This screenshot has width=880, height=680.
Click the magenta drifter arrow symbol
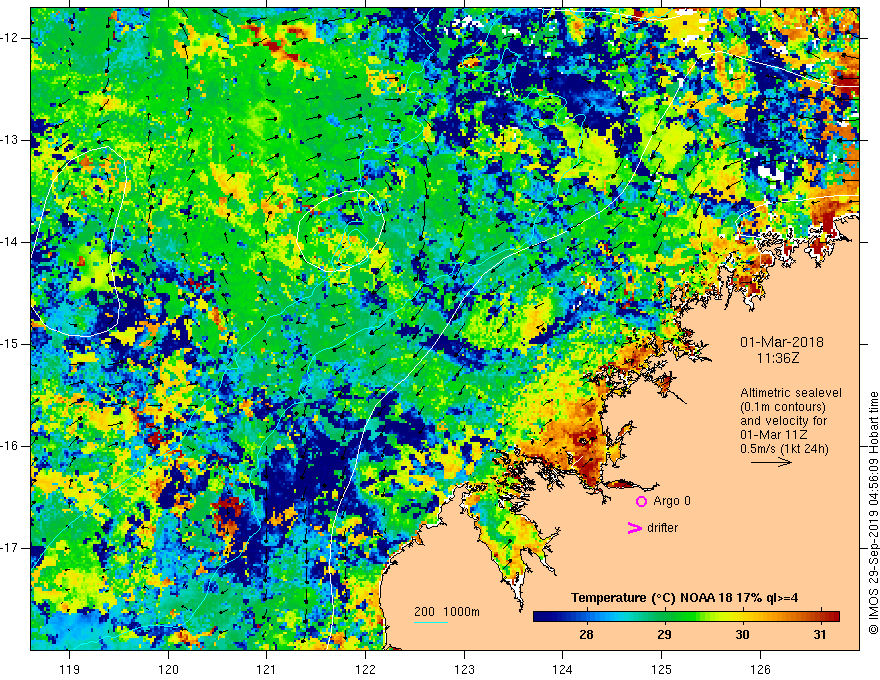click(634, 528)
